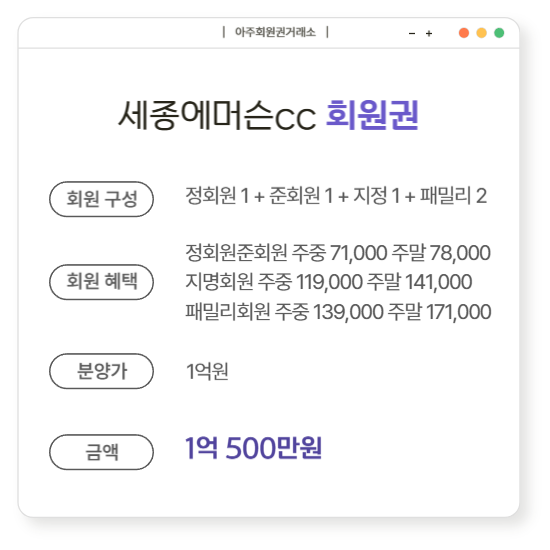Click the 회원 구성 pill label
The height and width of the screenshot is (550, 550).
click(101, 199)
